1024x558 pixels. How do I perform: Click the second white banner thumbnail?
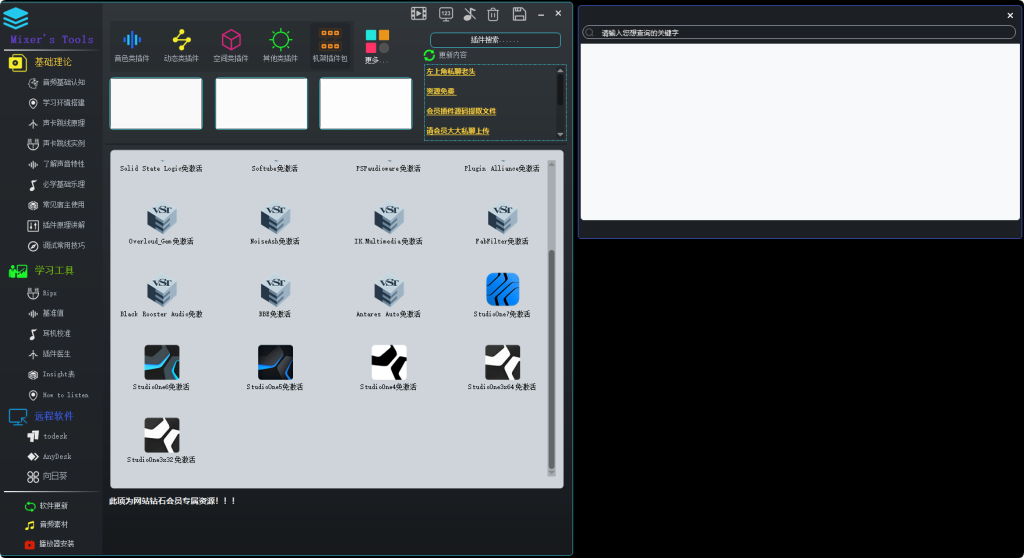pos(261,103)
